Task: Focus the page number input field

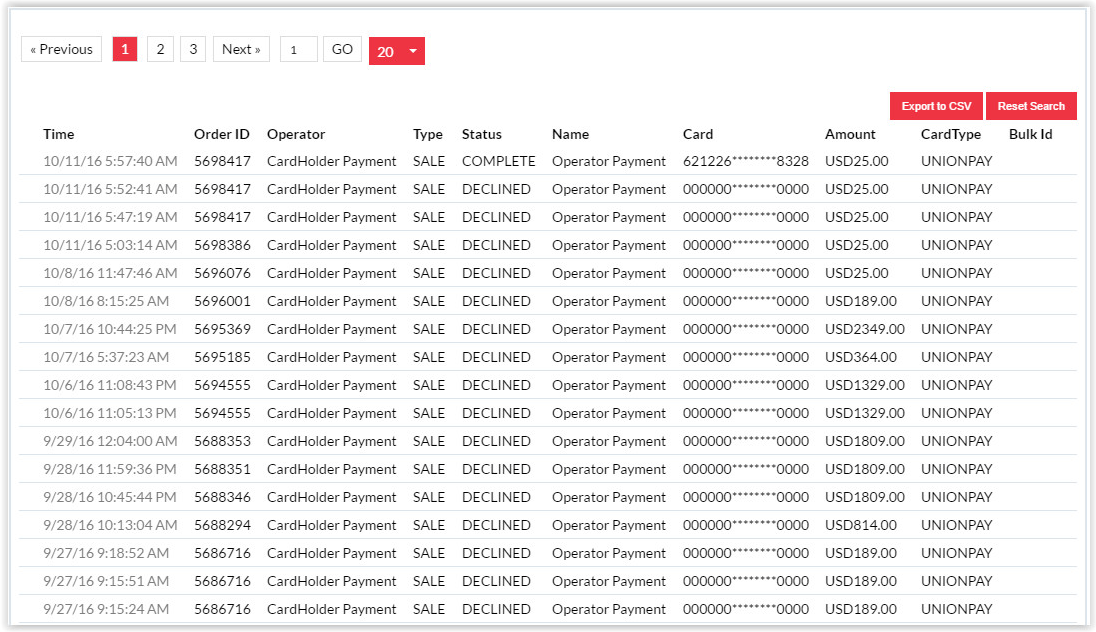Action: coord(298,50)
